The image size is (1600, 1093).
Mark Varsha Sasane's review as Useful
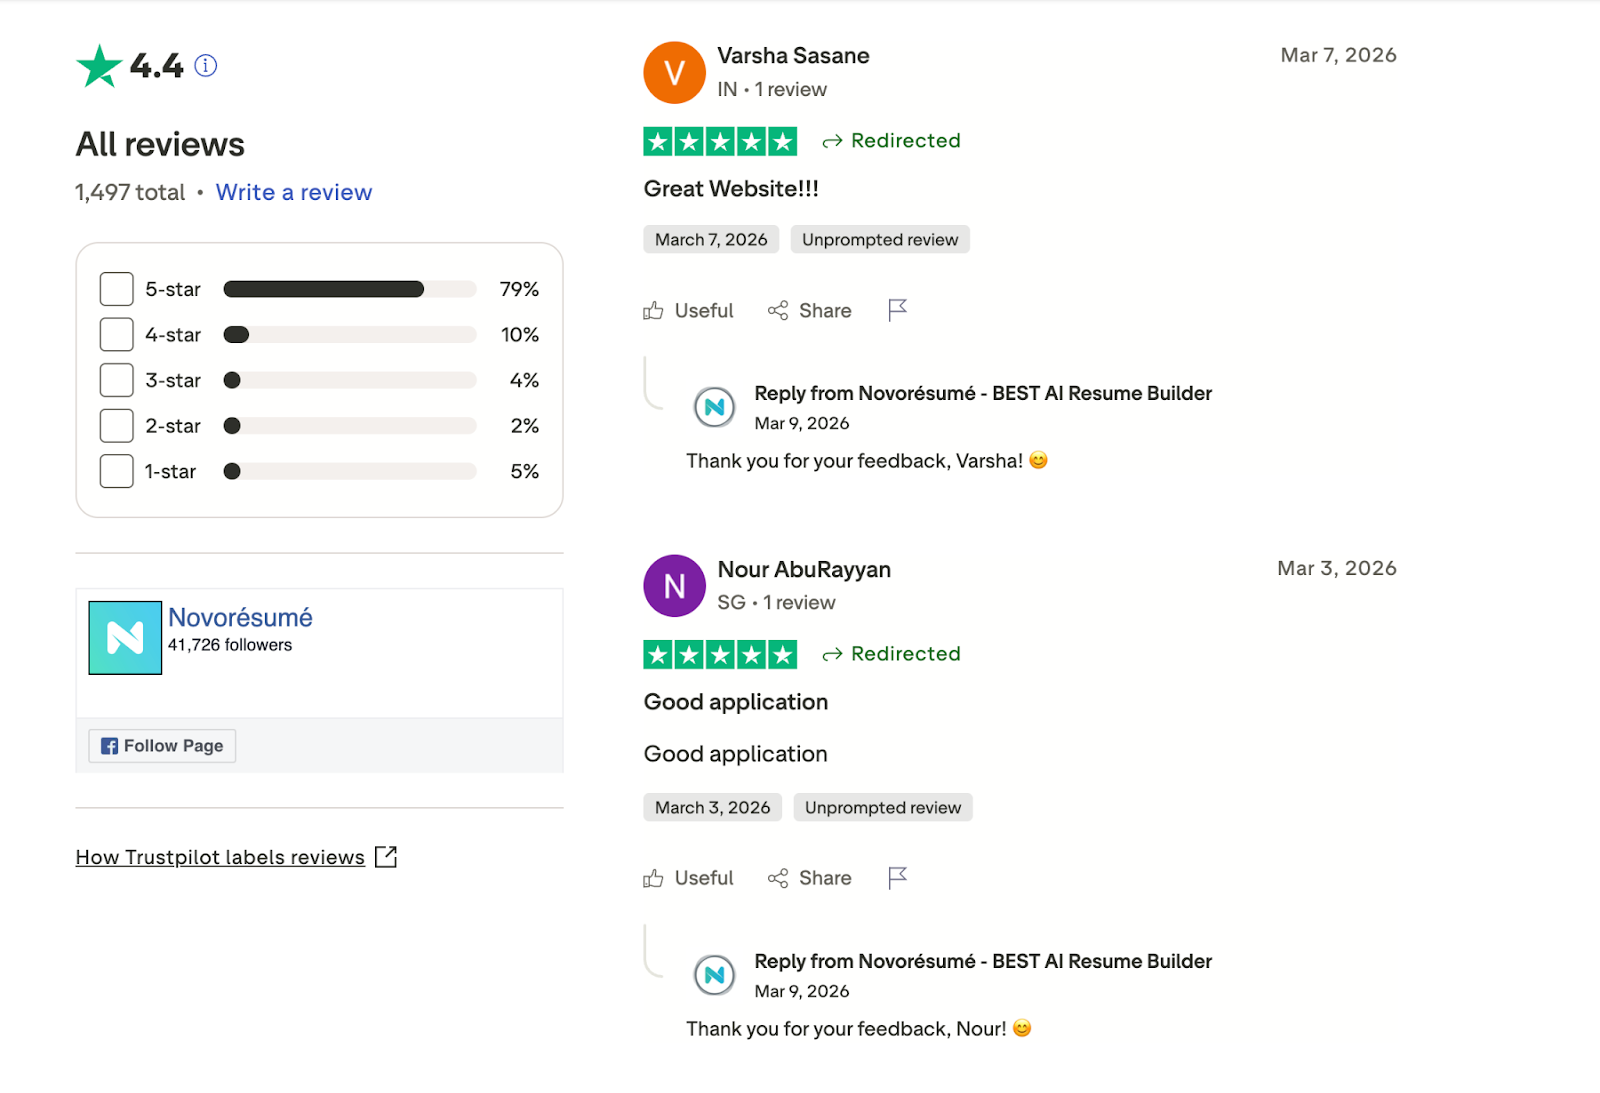[688, 311]
